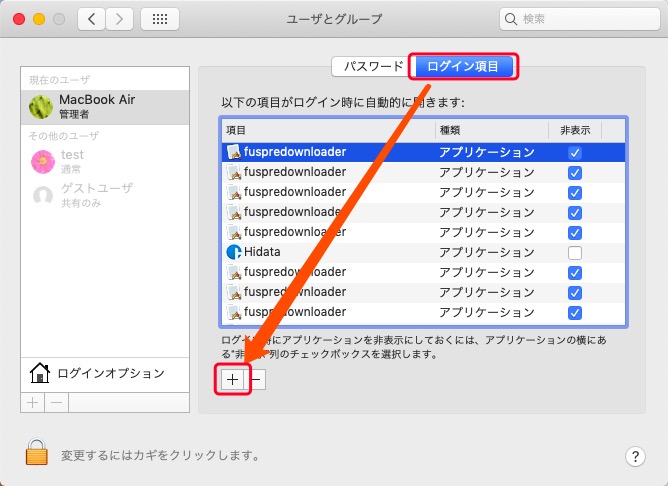Image resolution: width=668 pixels, height=486 pixels.
Task: Show all preferences with the grid button
Action: pos(160,19)
